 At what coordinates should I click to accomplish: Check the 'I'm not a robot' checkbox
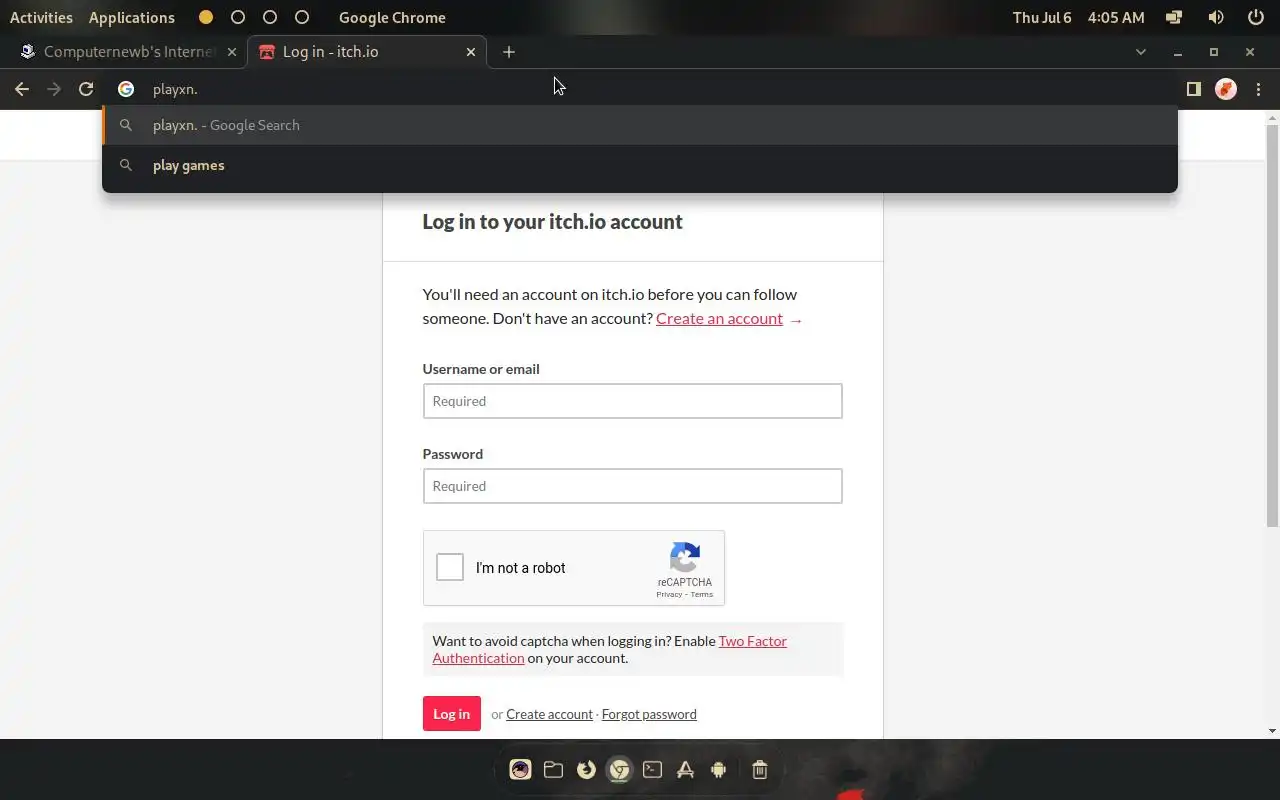[450, 567]
